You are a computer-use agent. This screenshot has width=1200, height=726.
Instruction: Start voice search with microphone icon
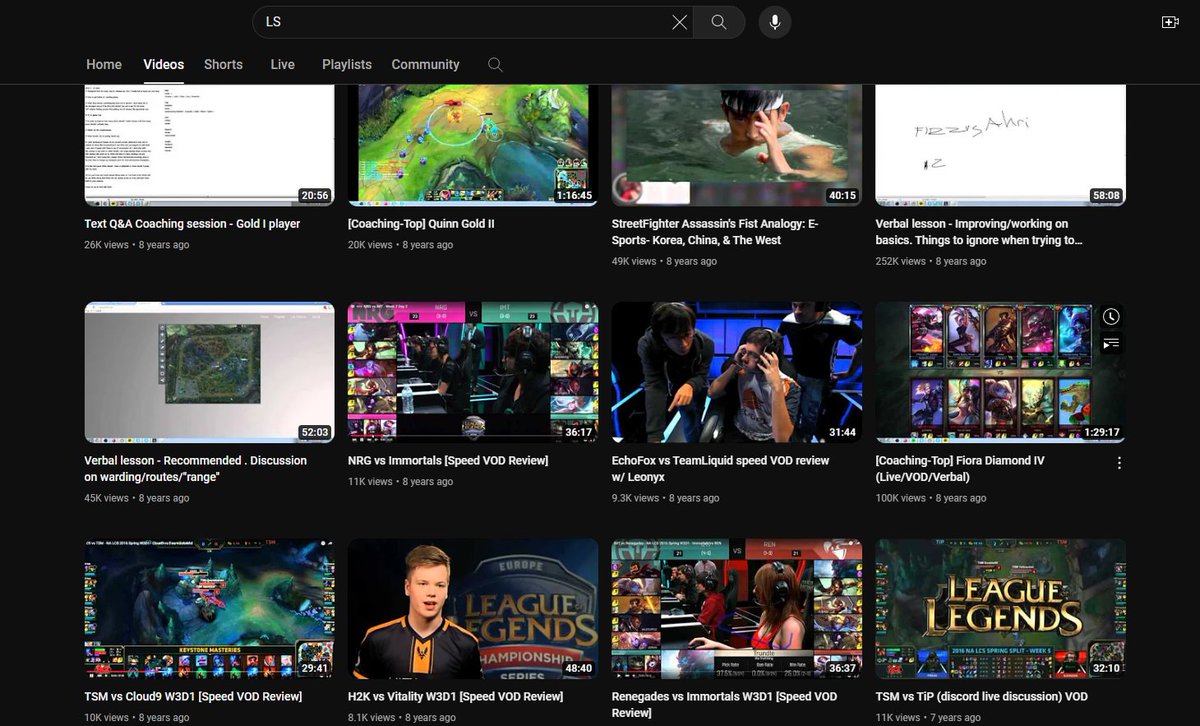(775, 22)
